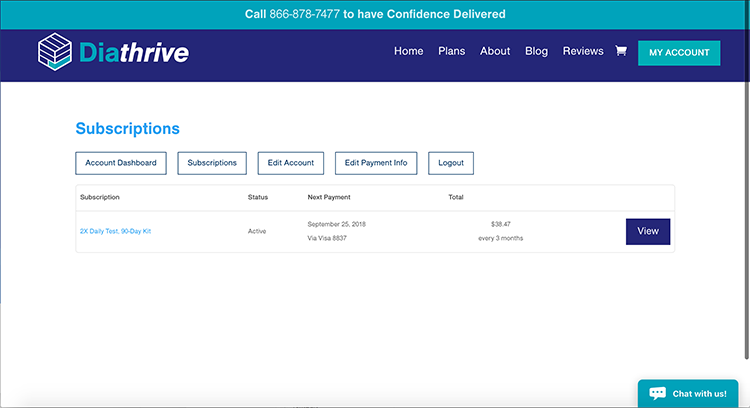This screenshot has width=750, height=408.
Task: Click the Via Visa 8837 text
Action: 327,238
